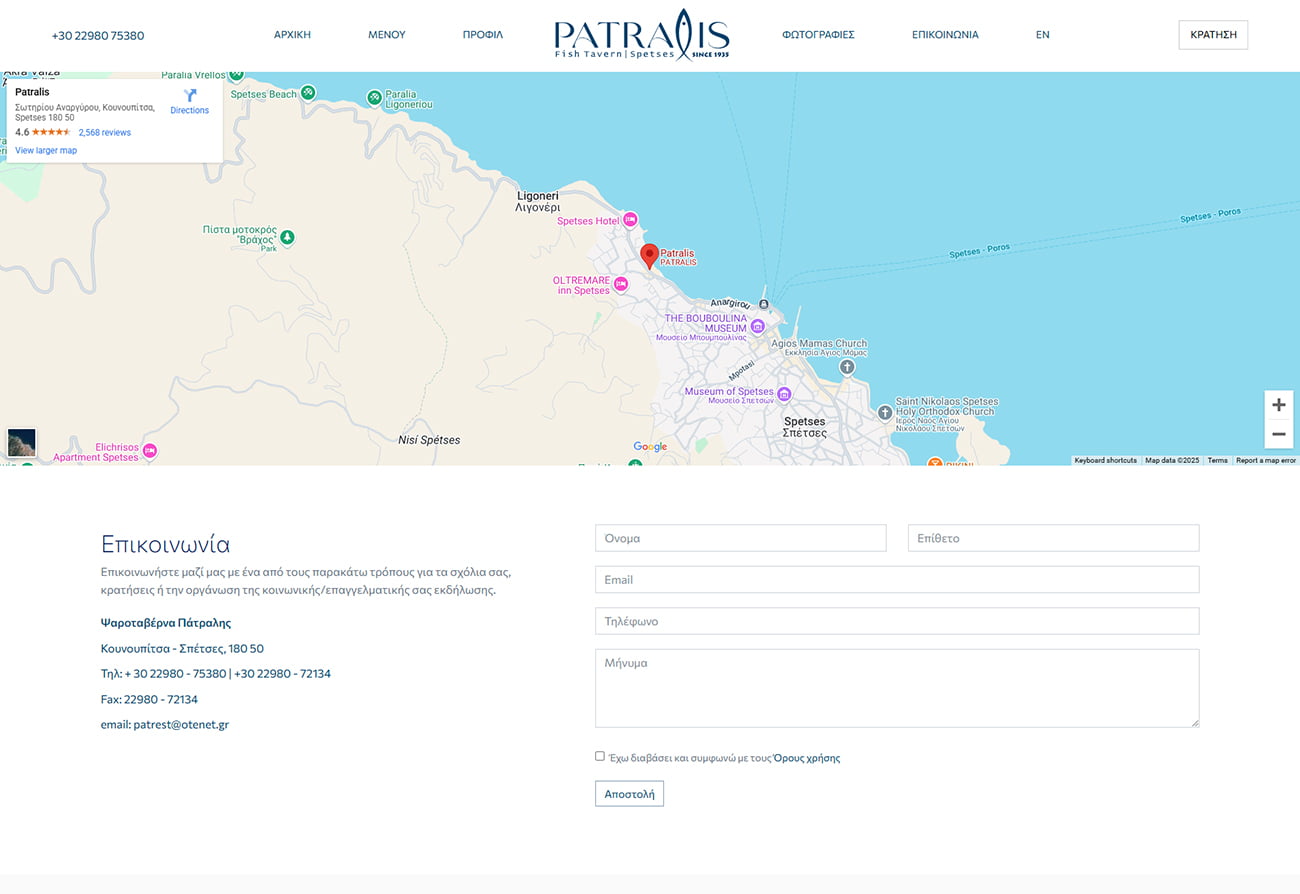Switch language to EN
The height and width of the screenshot is (894, 1300).
[1043, 35]
